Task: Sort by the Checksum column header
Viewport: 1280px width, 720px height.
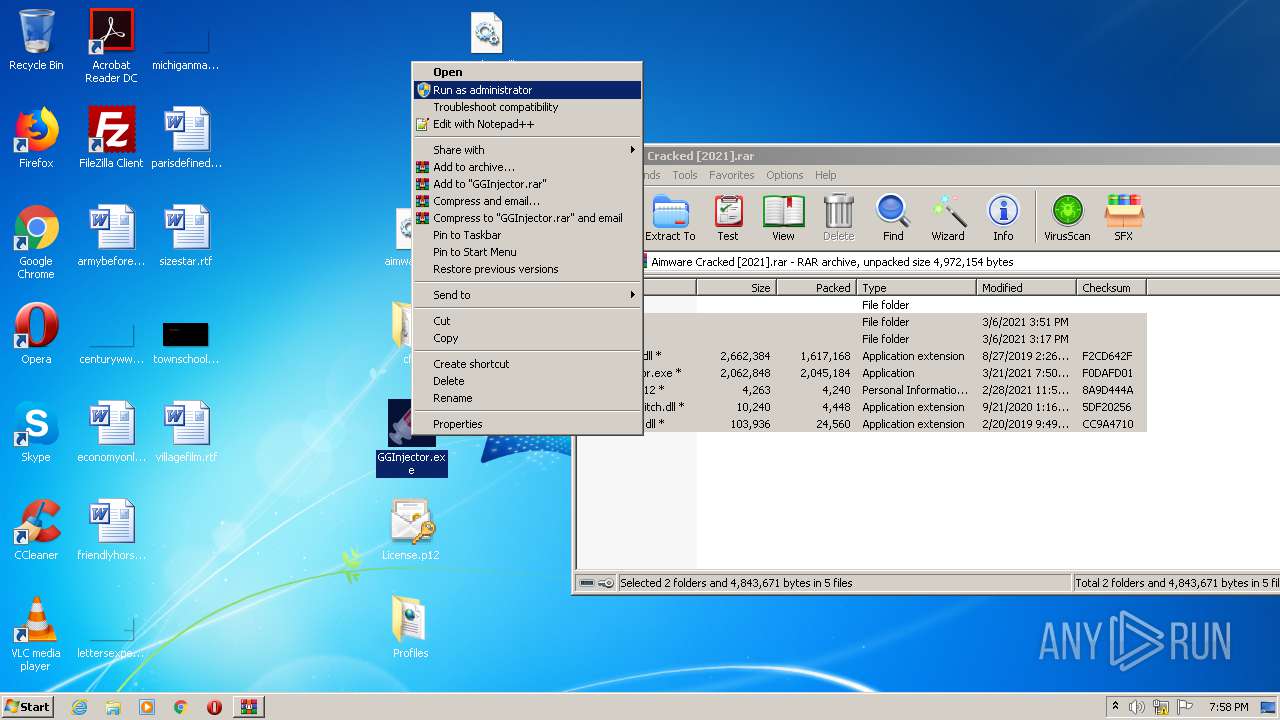Action: tap(1111, 288)
